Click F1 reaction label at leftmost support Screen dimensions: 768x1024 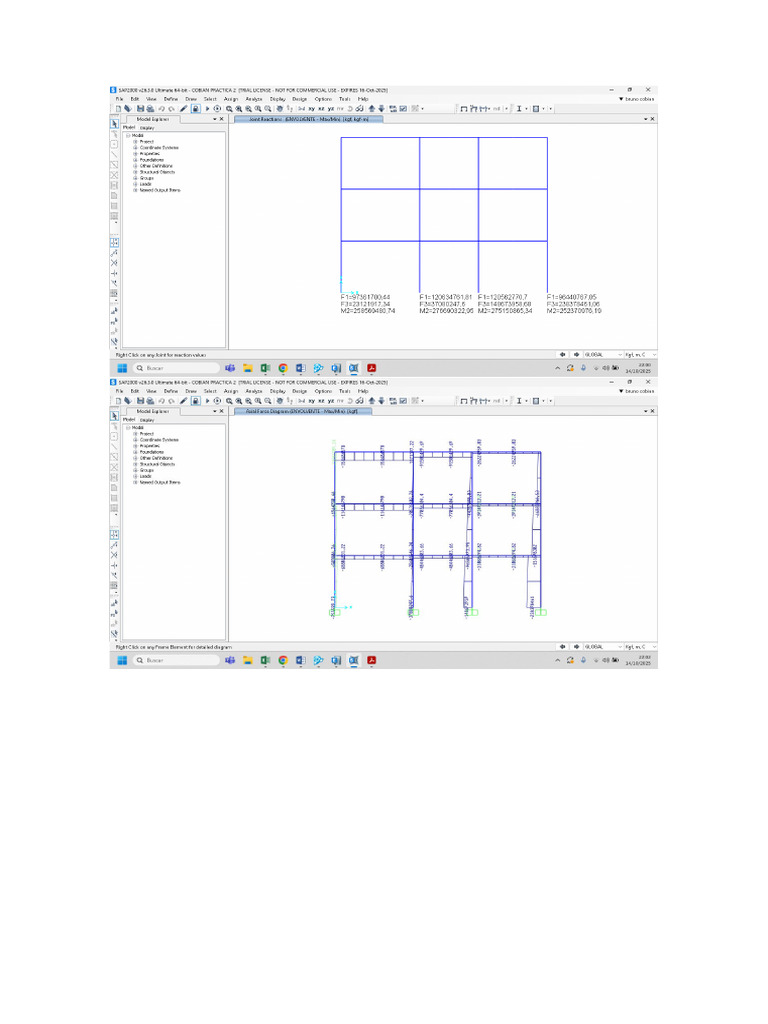tap(366, 297)
